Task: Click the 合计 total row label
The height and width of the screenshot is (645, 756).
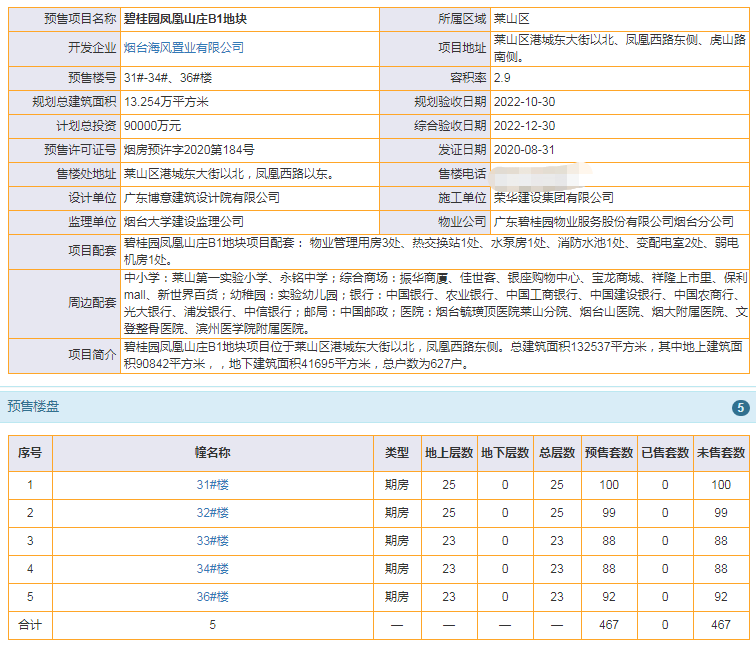Action: tap(30, 625)
